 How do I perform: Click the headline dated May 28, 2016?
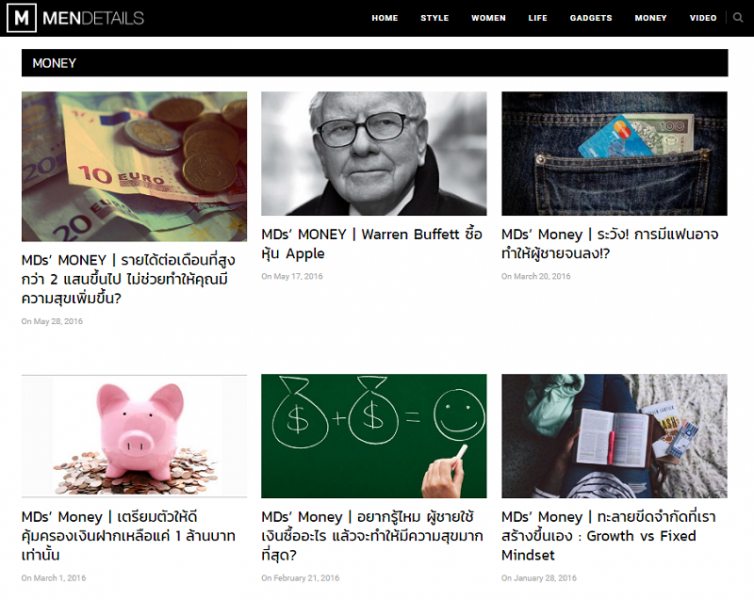click(x=128, y=279)
